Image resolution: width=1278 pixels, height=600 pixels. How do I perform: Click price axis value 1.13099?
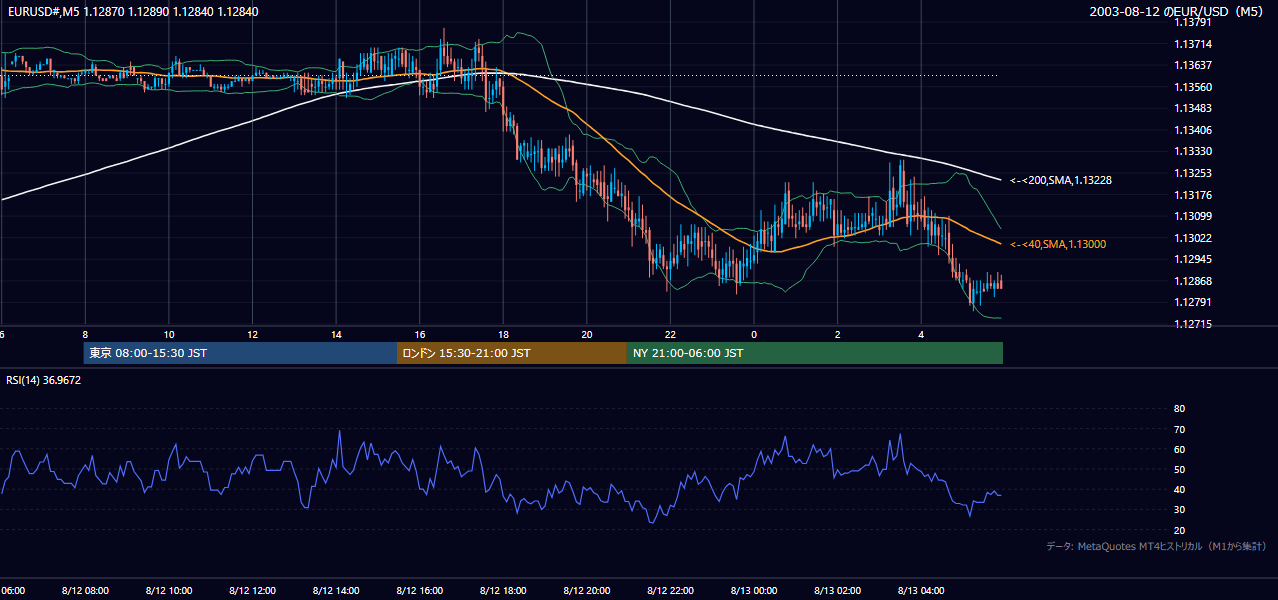pos(1192,216)
